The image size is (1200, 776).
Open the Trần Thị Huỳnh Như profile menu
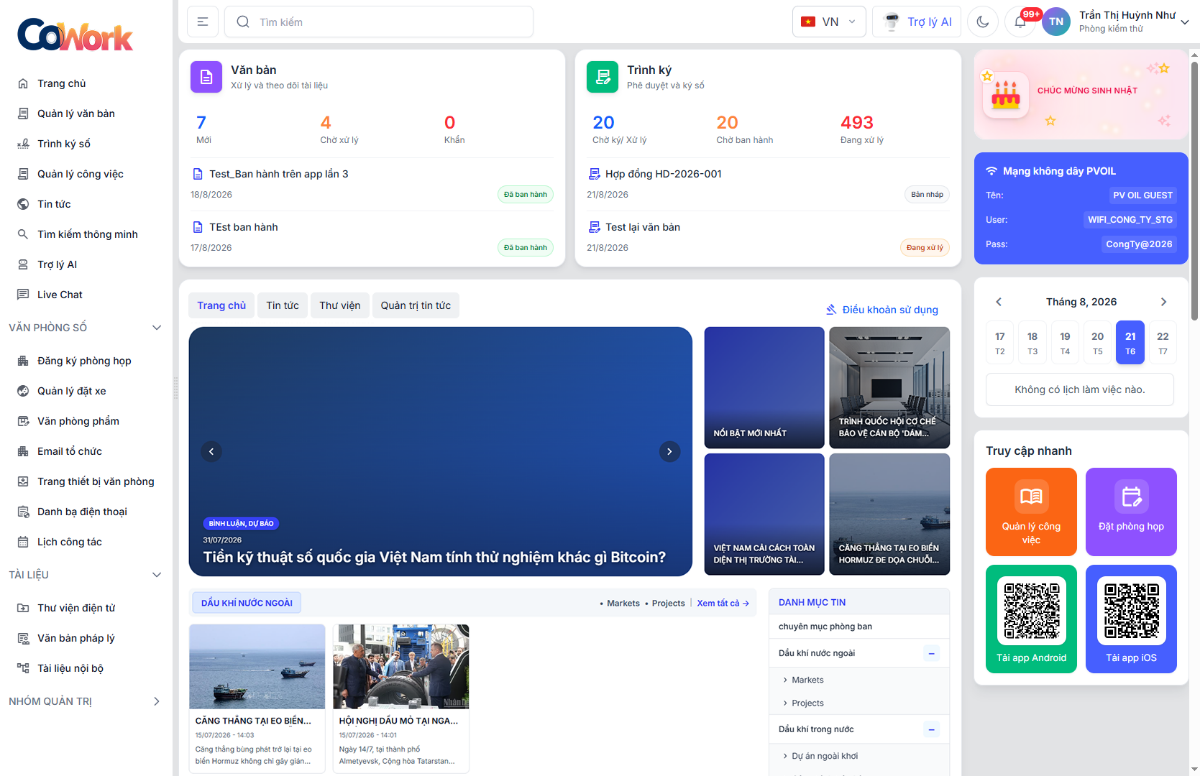point(1116,22)
